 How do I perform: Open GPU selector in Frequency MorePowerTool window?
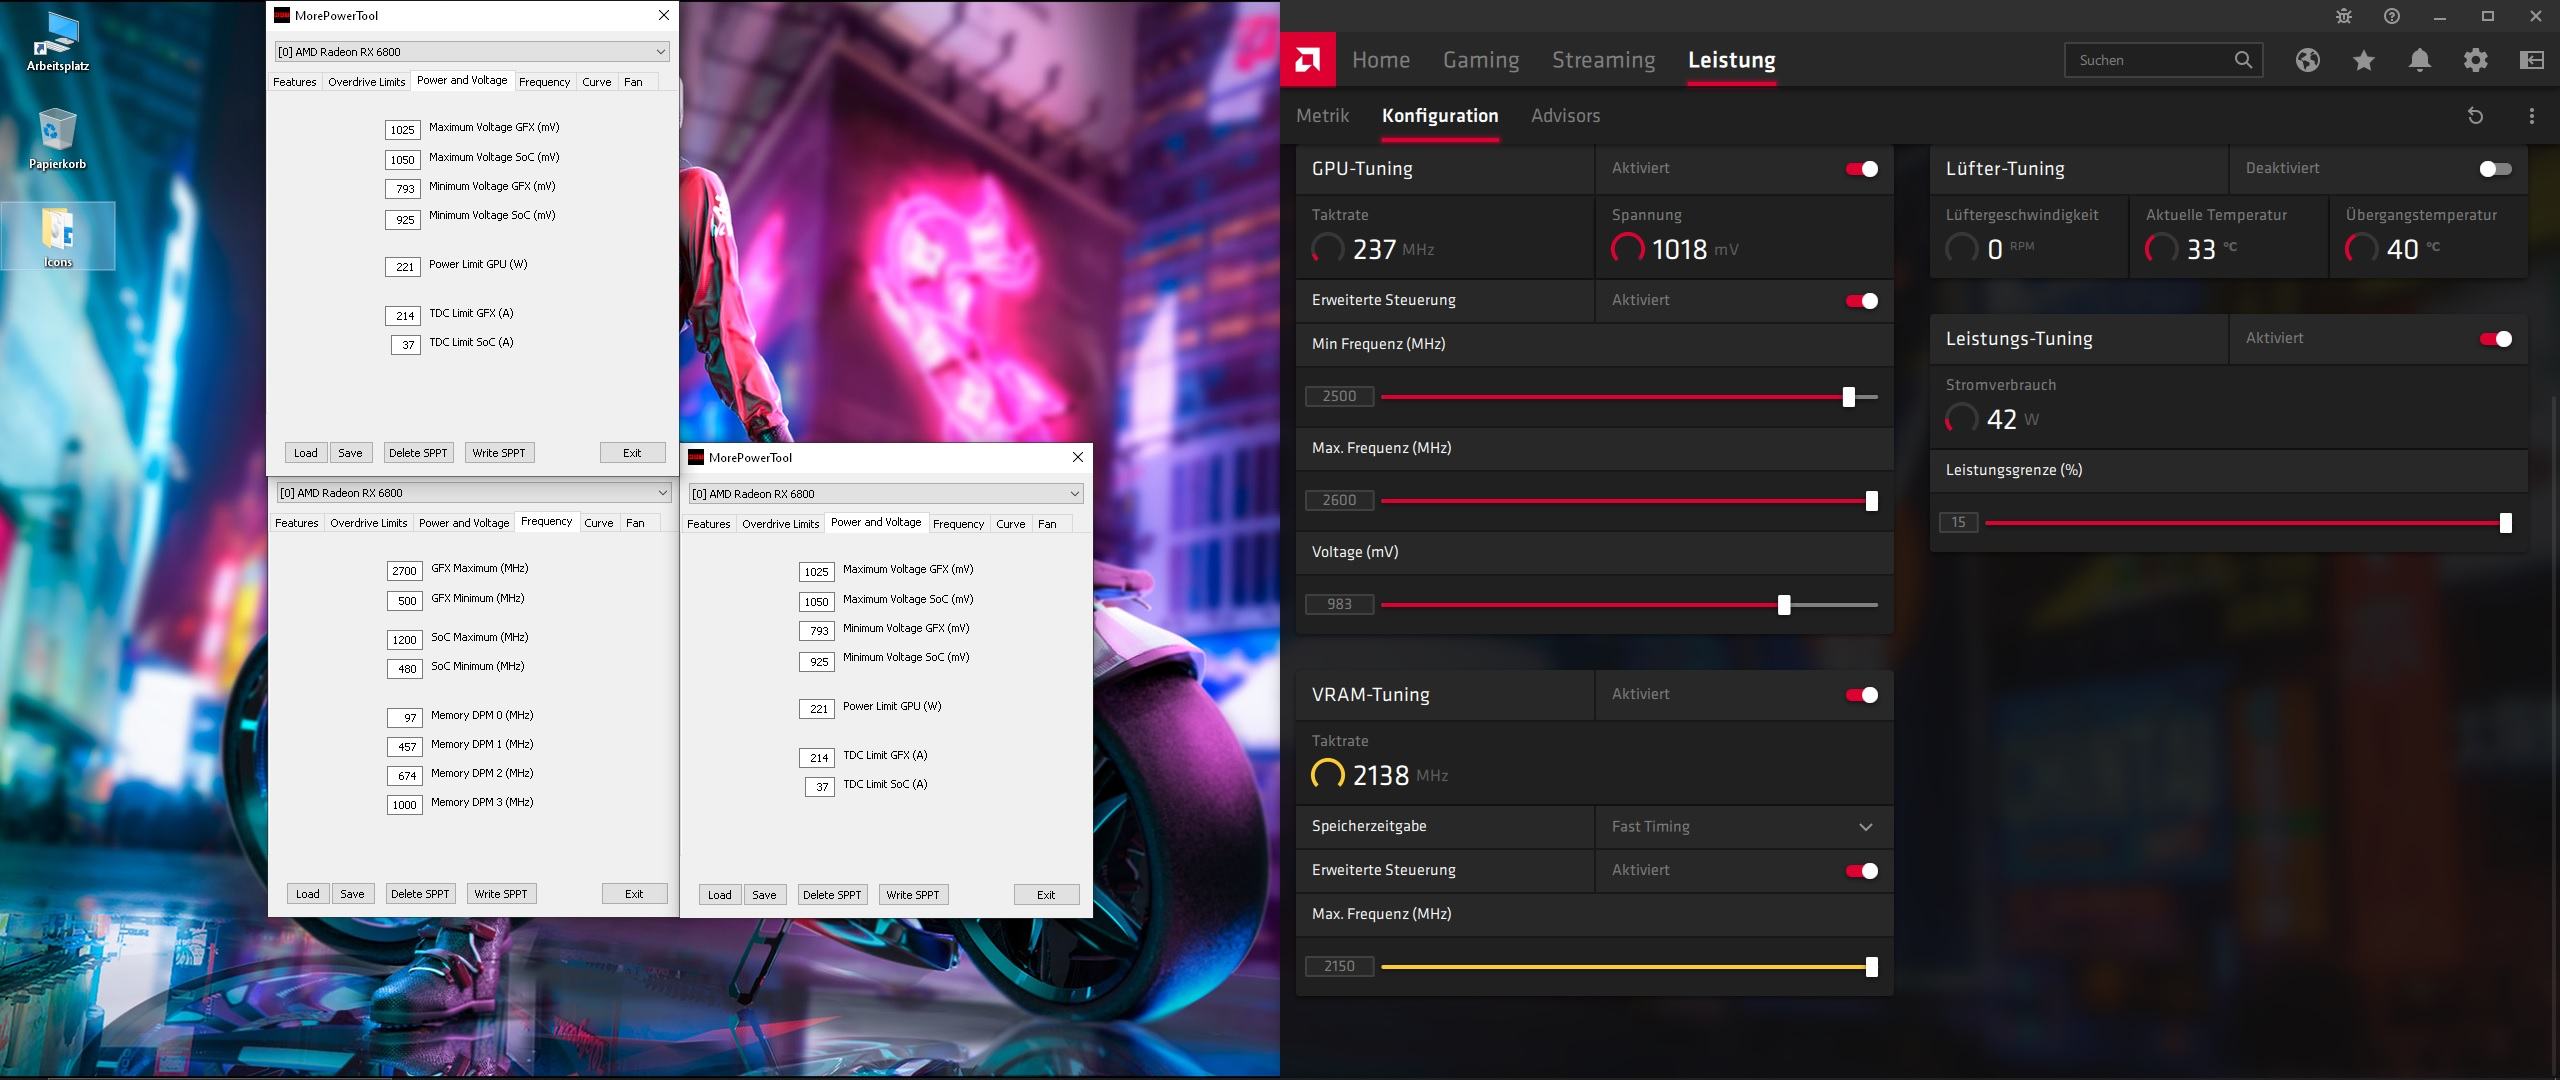click(x=473, y=493)
